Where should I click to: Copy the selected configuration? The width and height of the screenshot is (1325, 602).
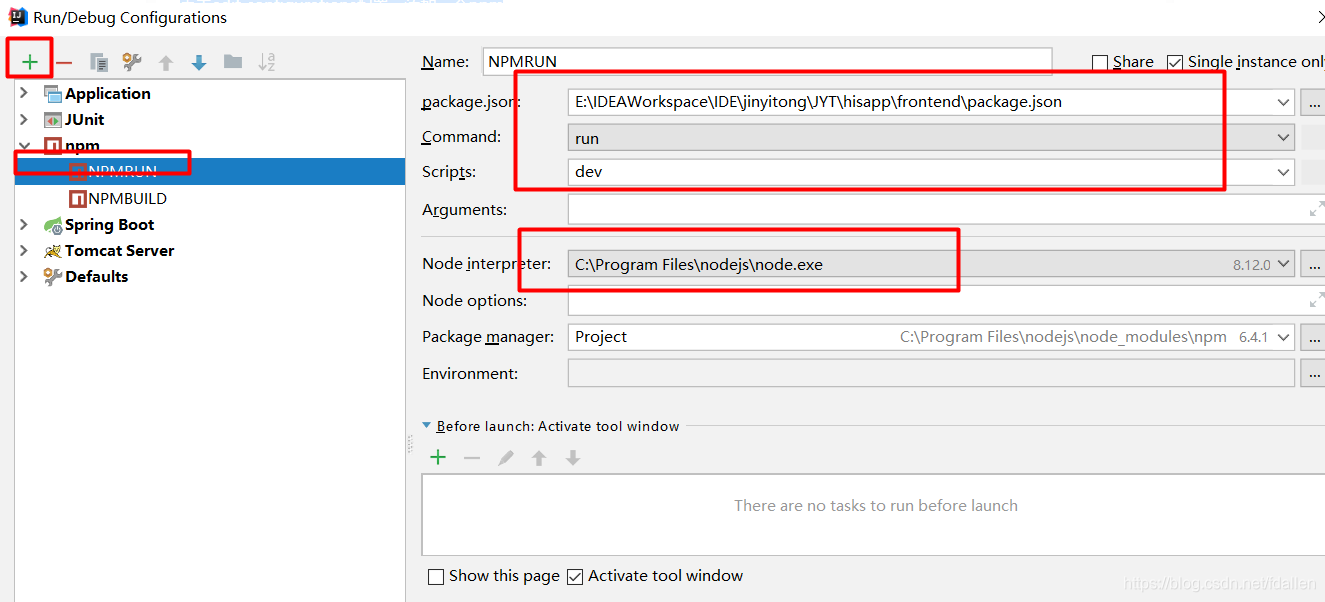coord(99,62)
